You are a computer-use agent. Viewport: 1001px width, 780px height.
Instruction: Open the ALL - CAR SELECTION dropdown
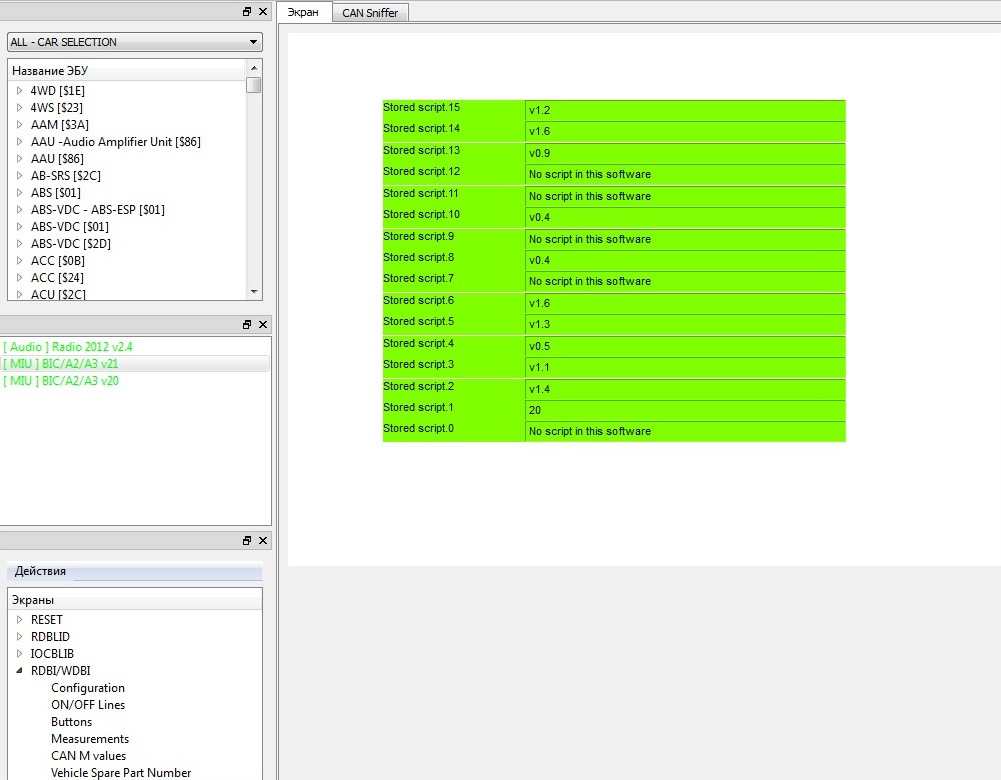pos(254,42)
